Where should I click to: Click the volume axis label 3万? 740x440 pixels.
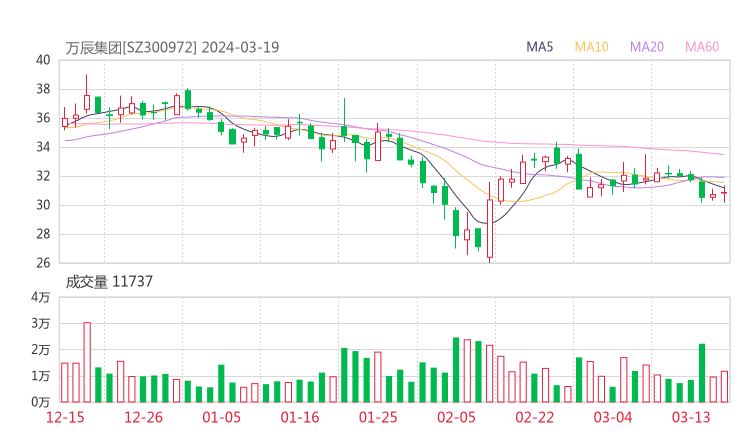(x=41, y=323)
